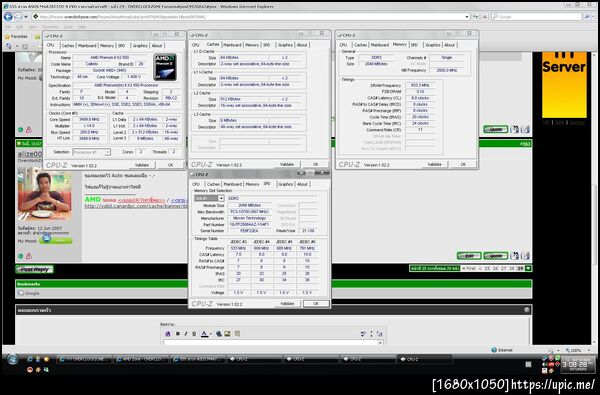Open the zoom level dropdown beside 100%

[589, 350]
